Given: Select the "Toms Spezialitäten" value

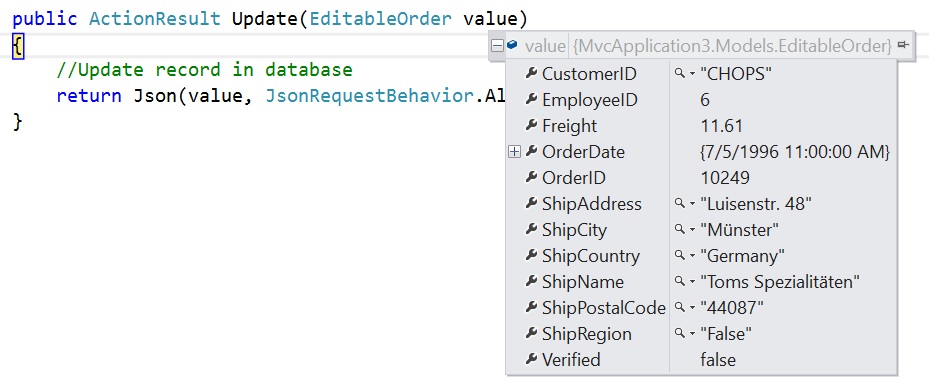Looking at the screenshot, I should 780,283.
